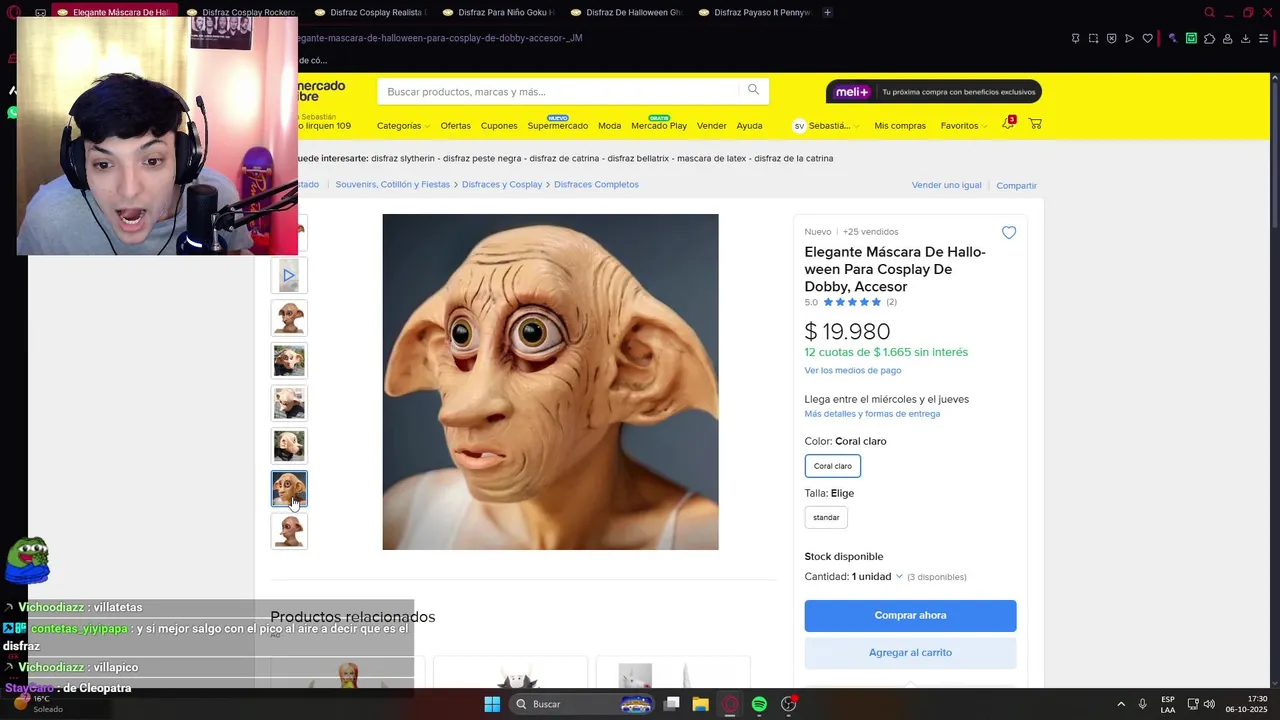Switch to Disfraz De Halloween tab

tap(625, 12)
